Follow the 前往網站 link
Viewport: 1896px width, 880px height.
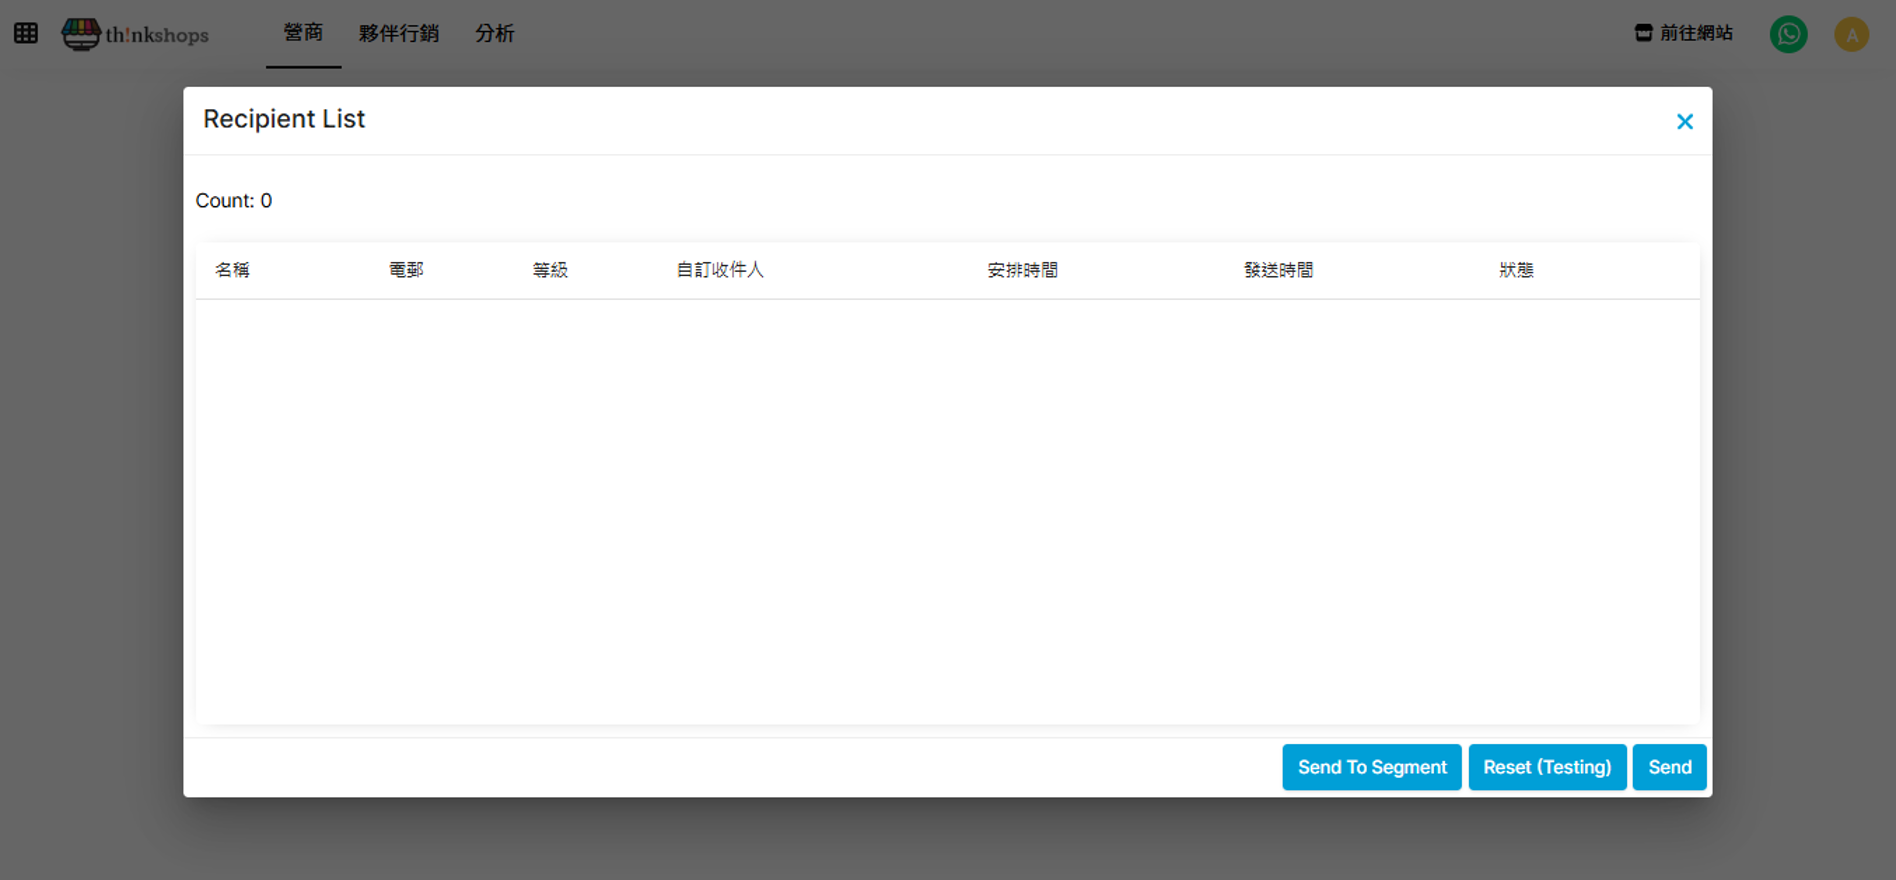click(1684, 33)
